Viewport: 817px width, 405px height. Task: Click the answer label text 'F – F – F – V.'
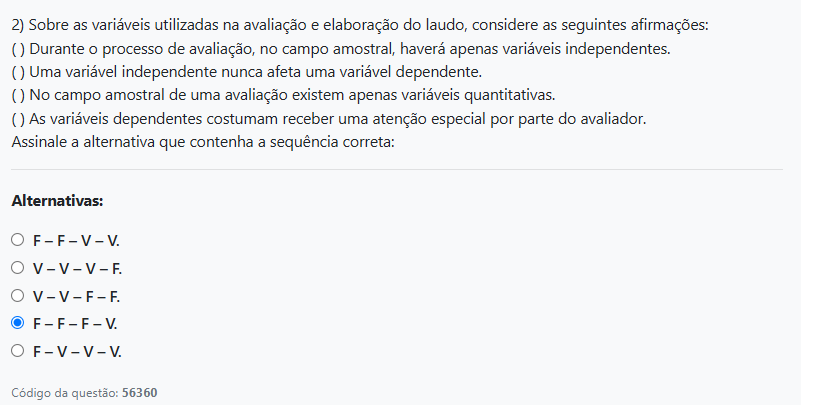point(75,324)
